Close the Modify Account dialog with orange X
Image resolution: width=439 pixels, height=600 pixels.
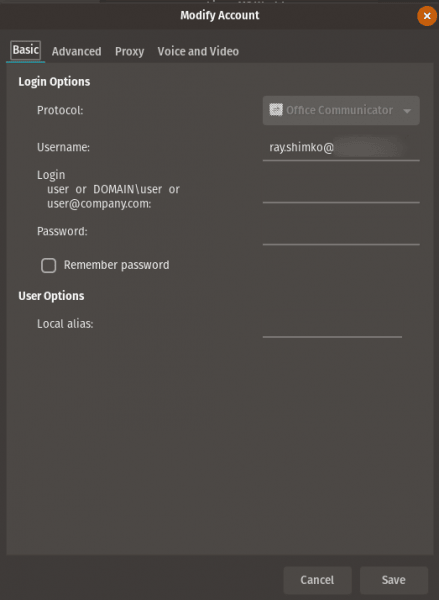pos(427,16)
